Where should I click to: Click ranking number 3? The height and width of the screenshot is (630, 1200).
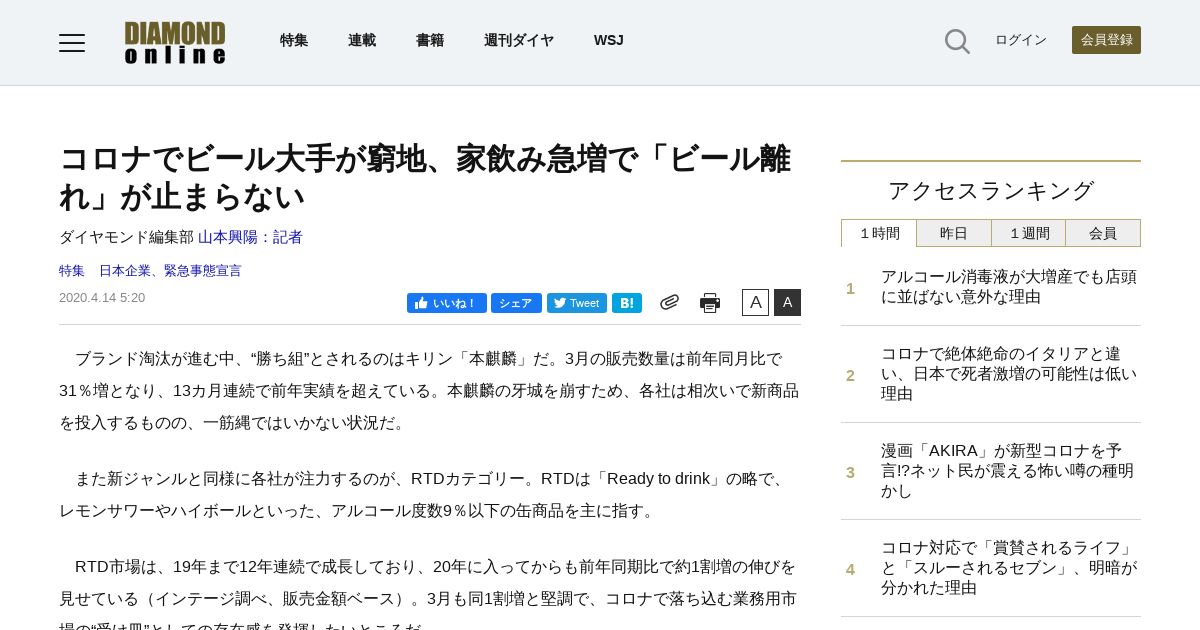851,473
